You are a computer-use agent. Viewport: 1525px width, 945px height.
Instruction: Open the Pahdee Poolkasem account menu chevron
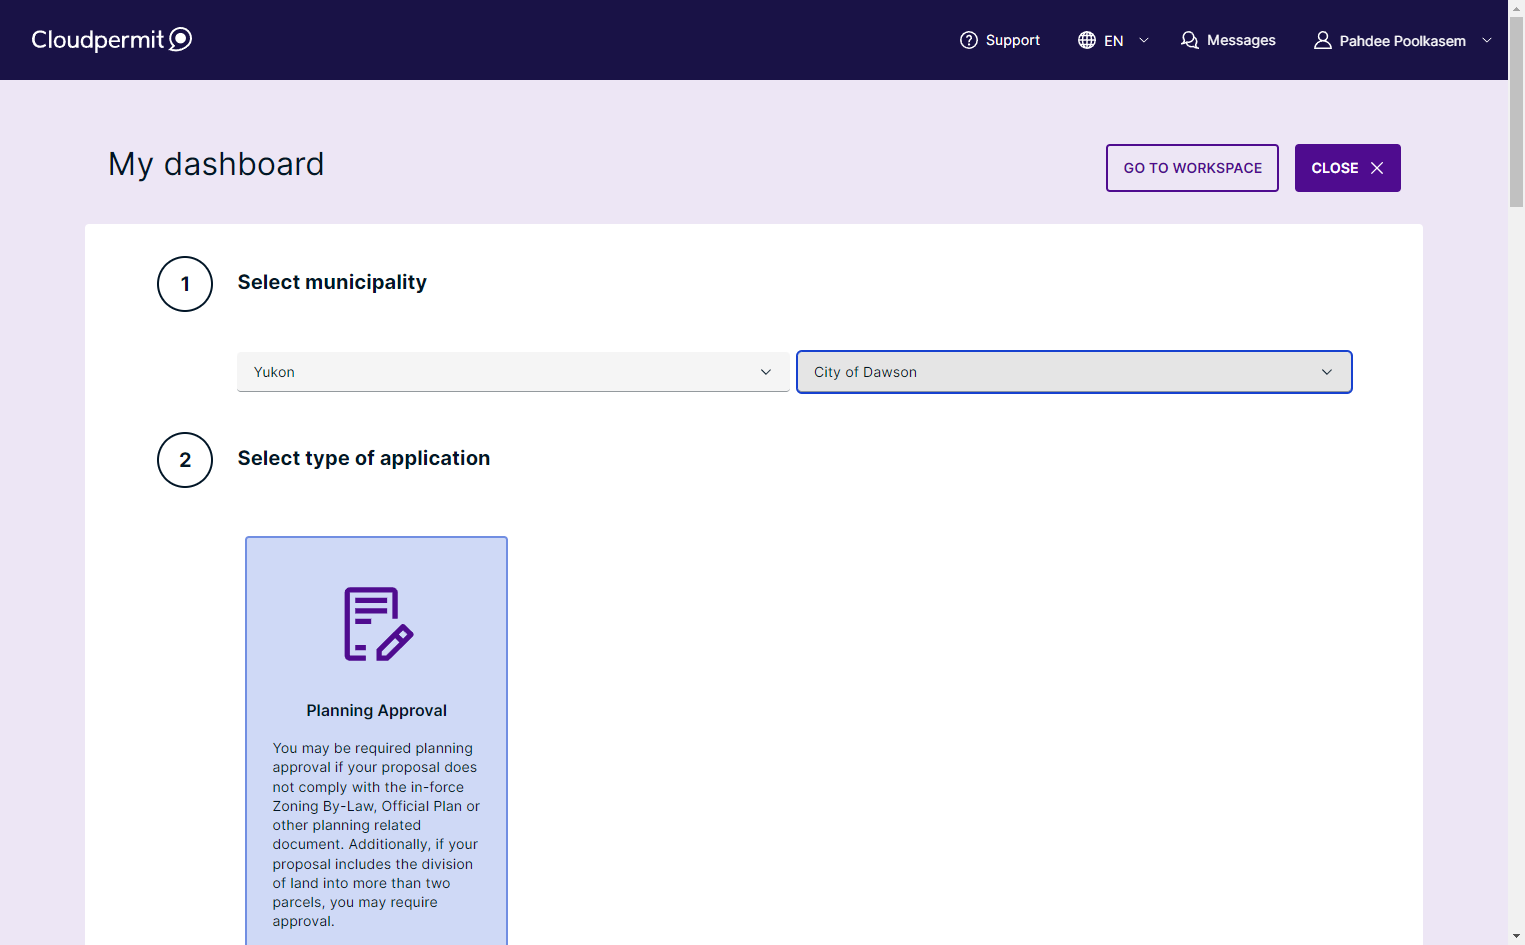(x=1487, y=40)
